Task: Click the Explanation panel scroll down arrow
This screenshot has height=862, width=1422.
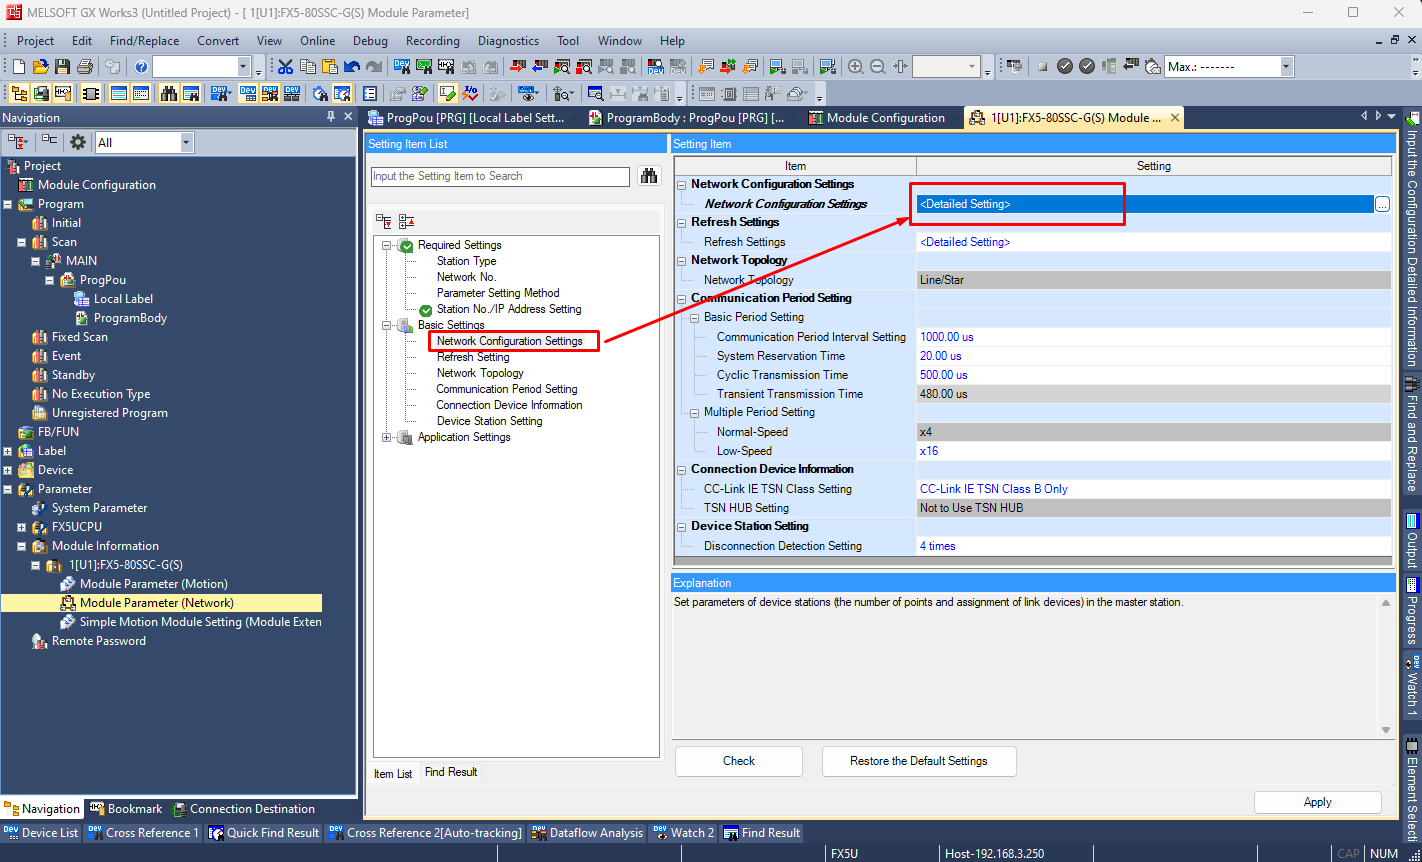Action: 1386,730
